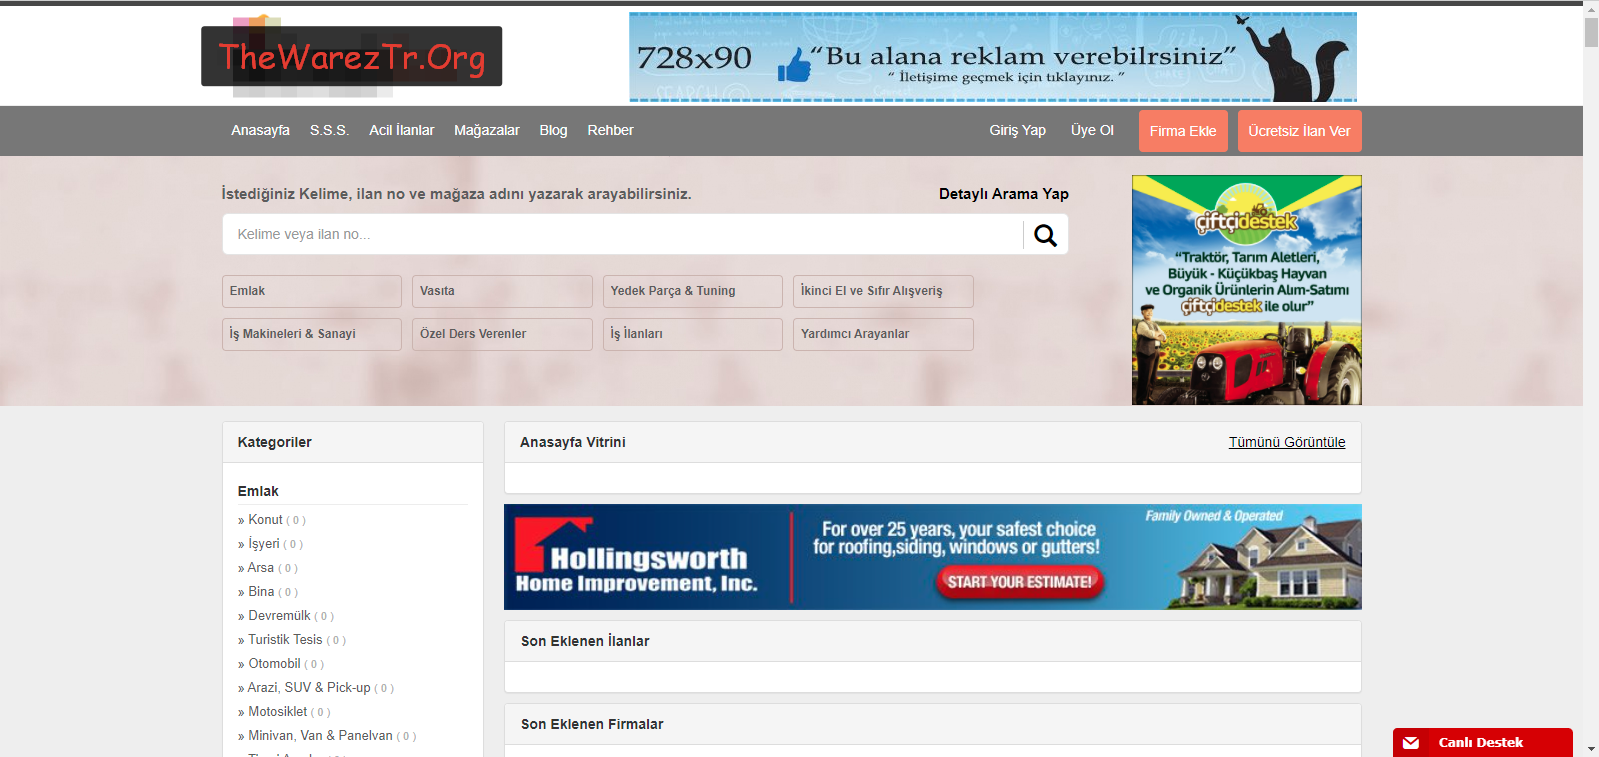1599x757 pixels.
Task: Click Tümünü Görüntüle in Anasayfa Vitrini
Action: pyautogui.click(x=1286, y=442)
